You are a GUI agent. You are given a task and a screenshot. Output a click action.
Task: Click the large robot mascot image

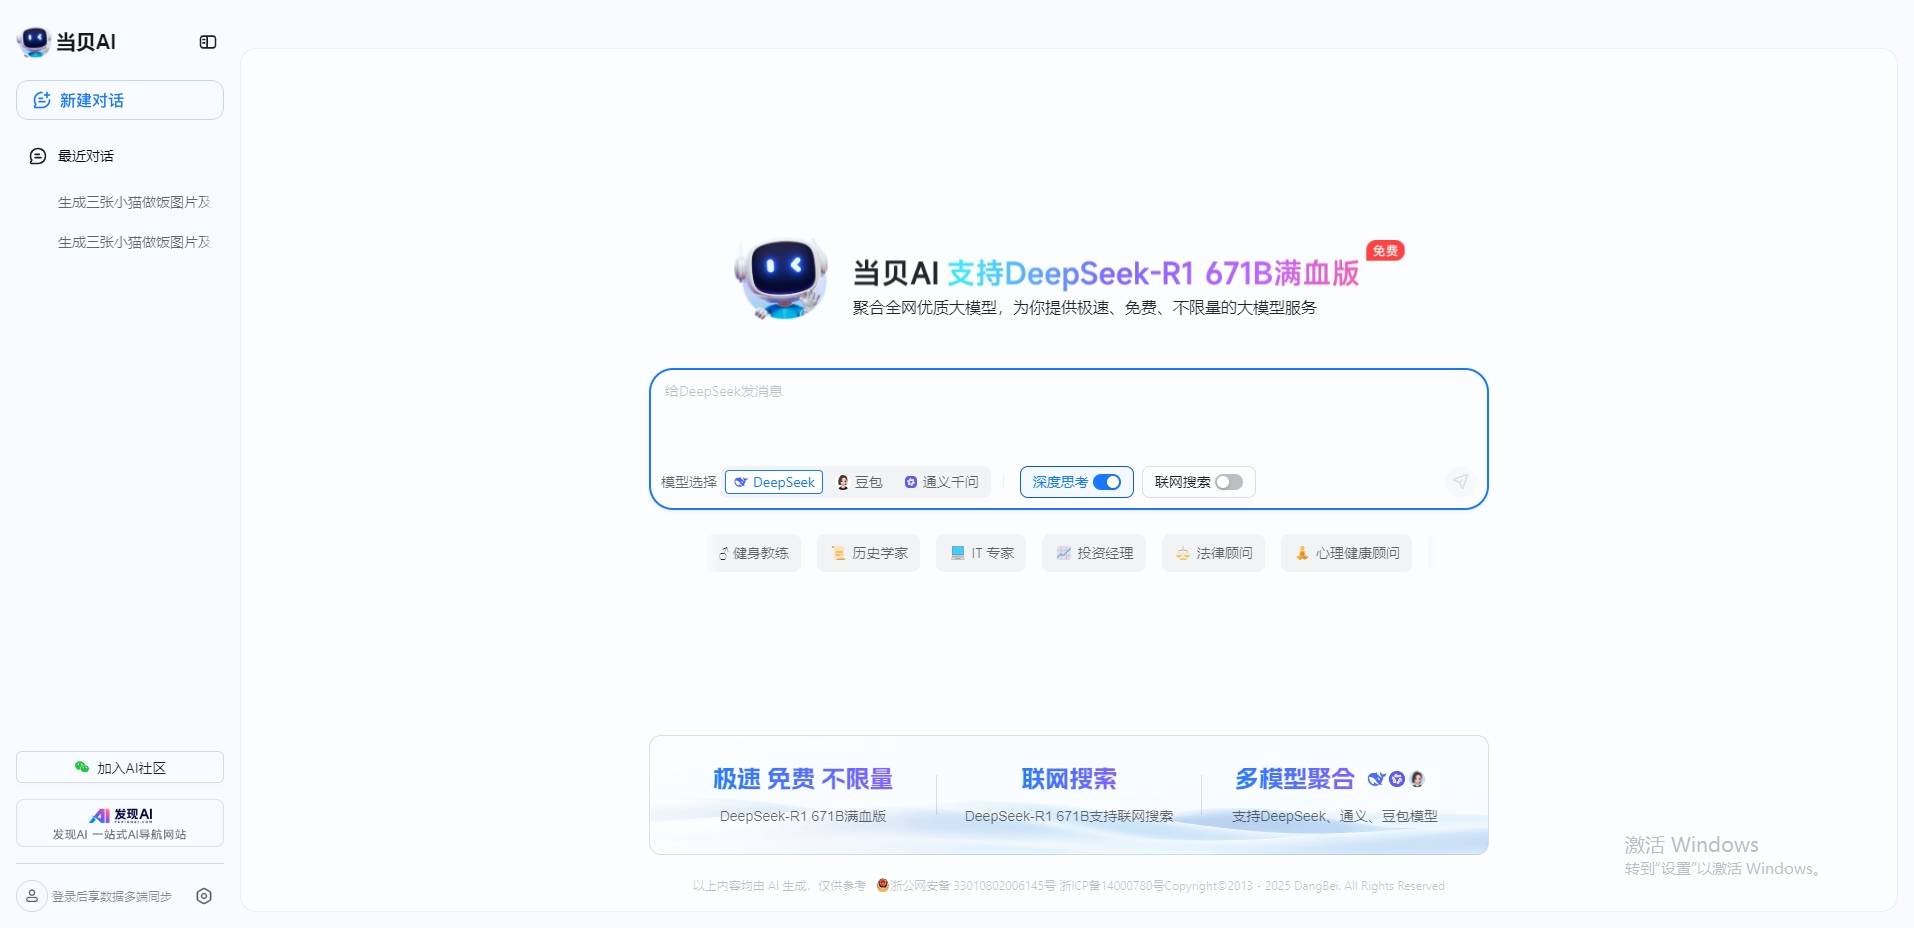[781, 279]
